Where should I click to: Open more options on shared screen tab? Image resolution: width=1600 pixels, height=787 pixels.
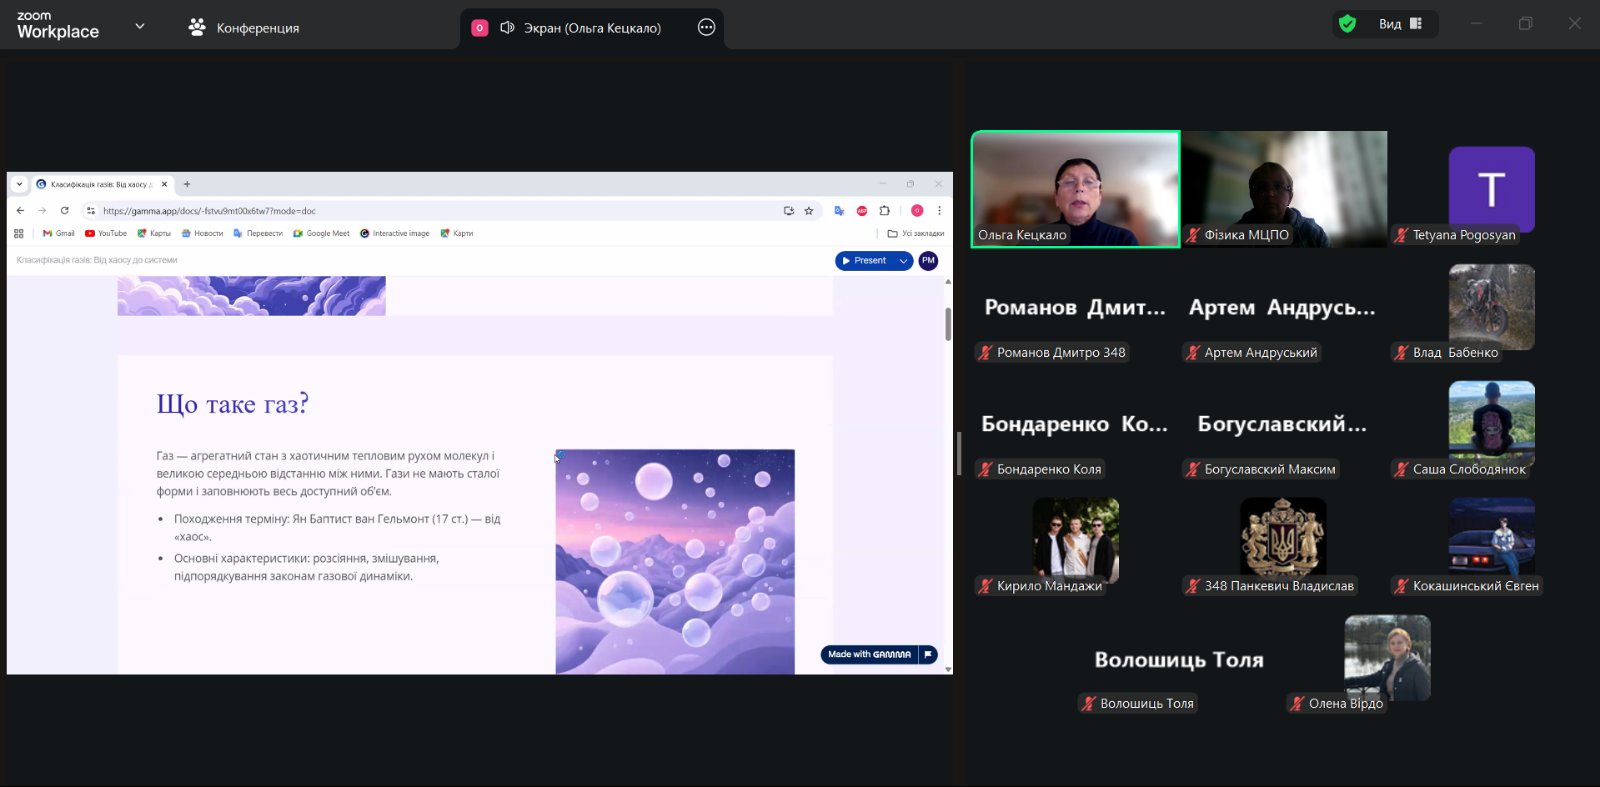(706, 28)
